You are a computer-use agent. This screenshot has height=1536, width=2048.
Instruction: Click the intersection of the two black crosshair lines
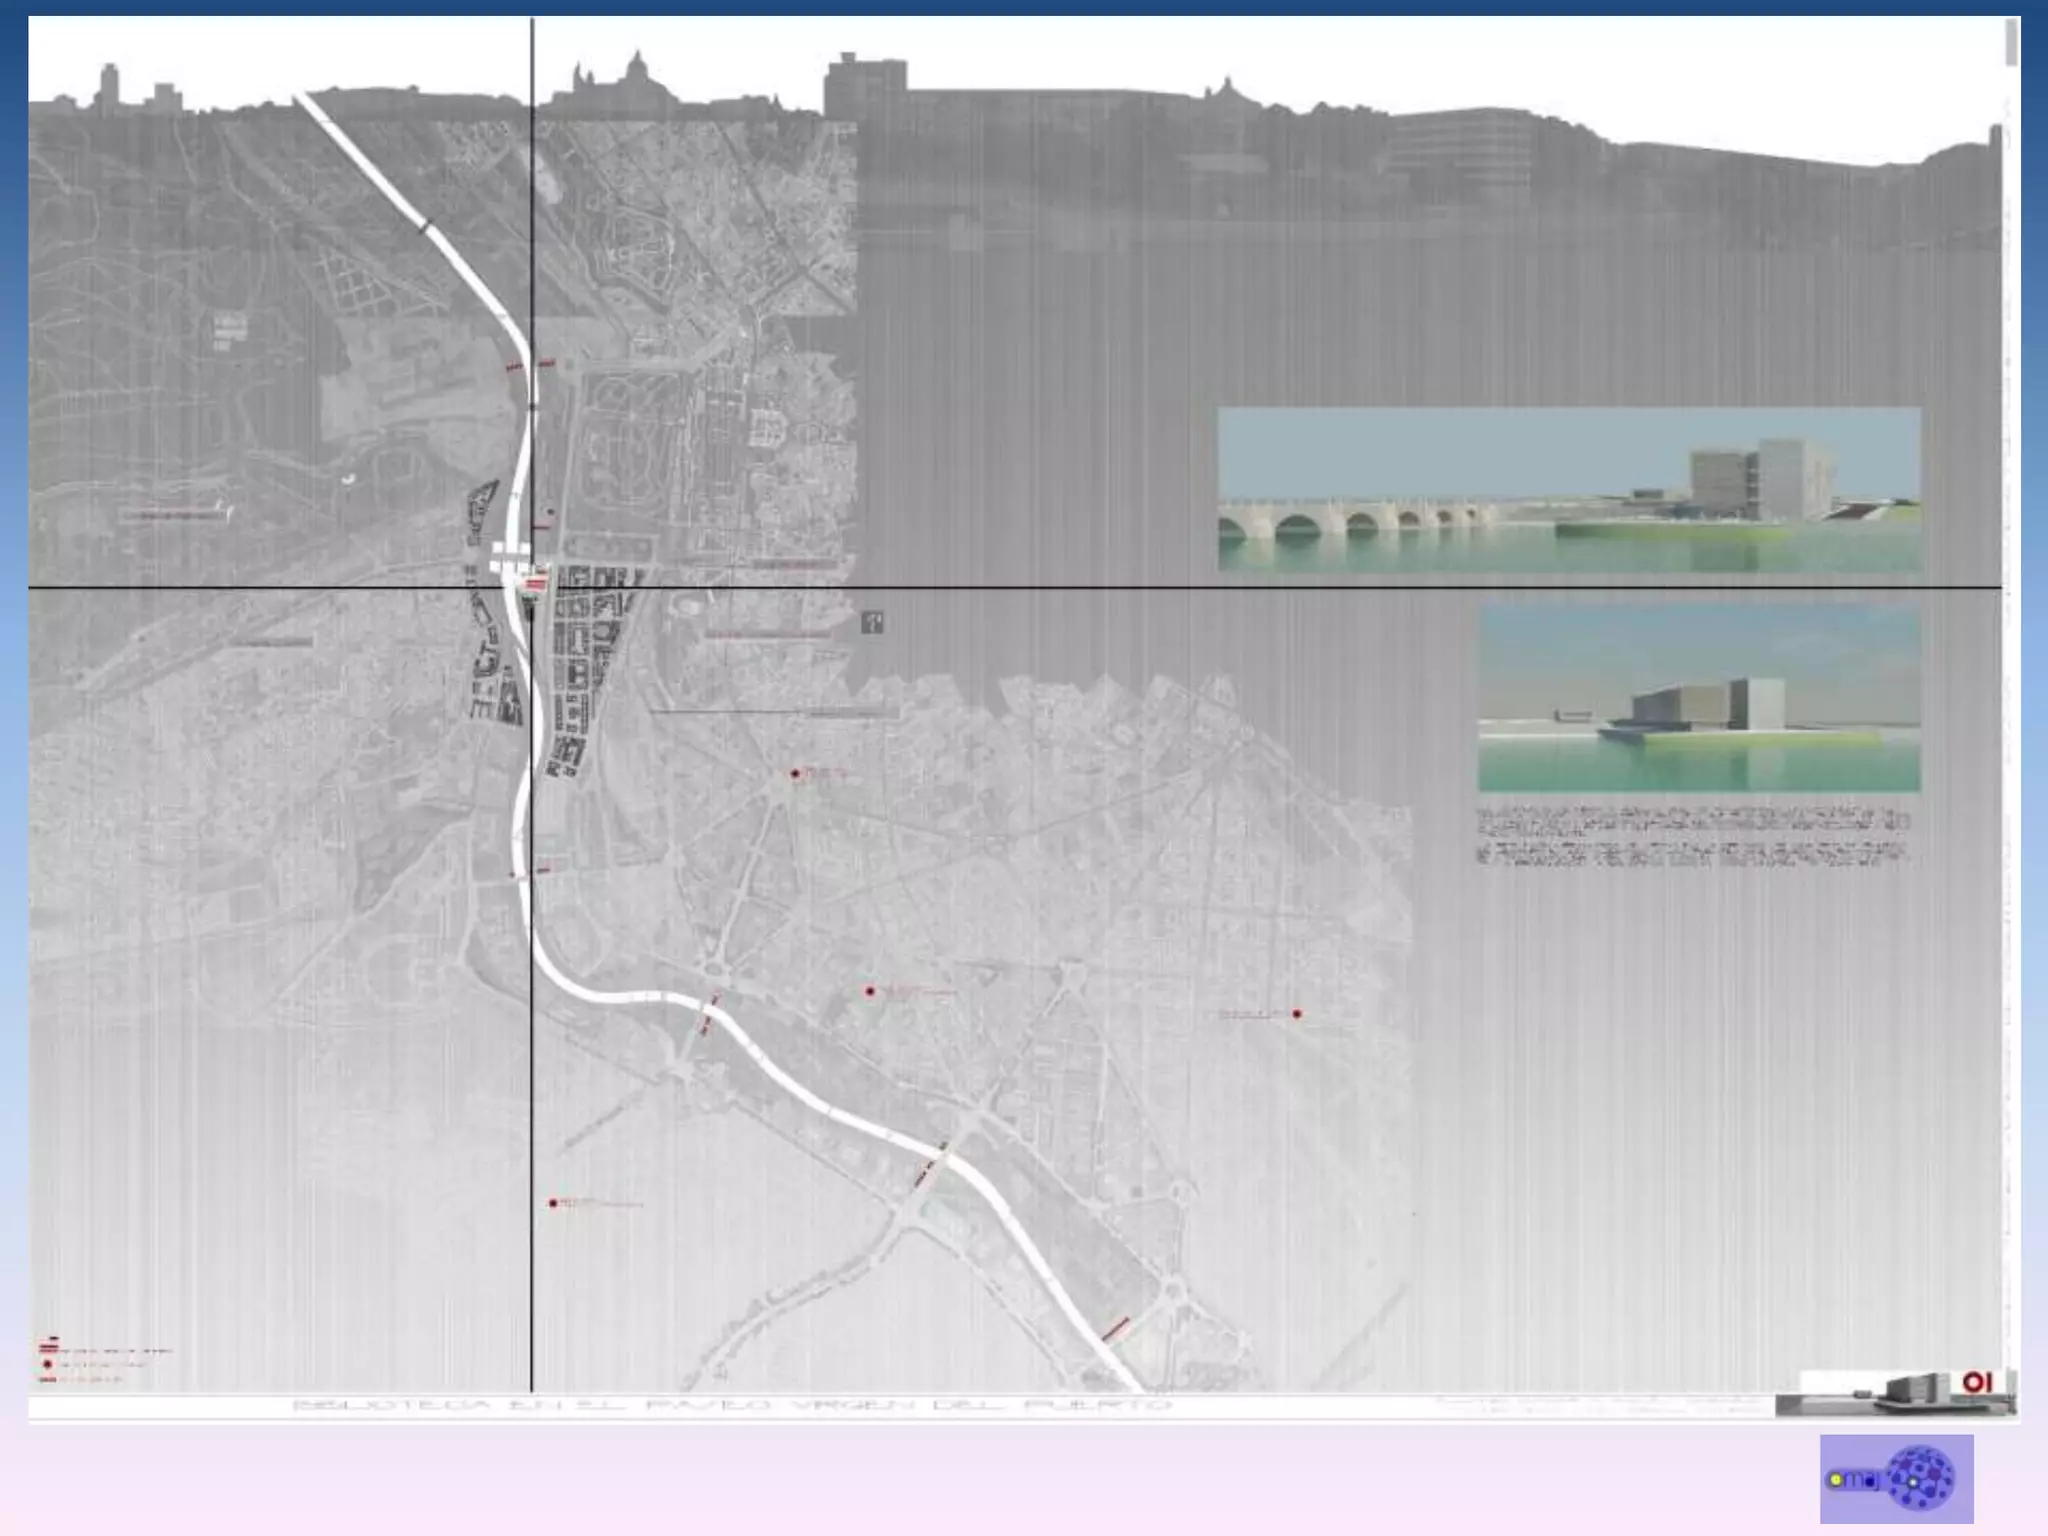pyautogui.click(x=532, y=588)
